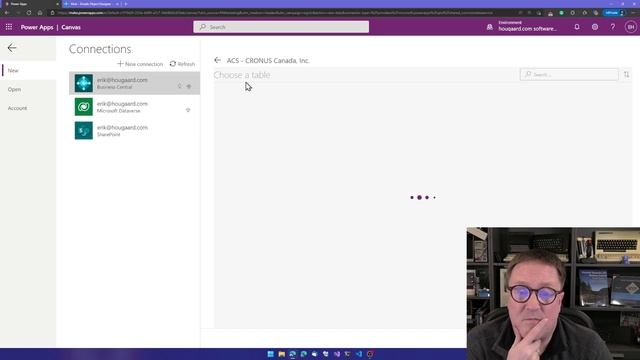This screenshot has width=640, height=360.
Task: Click the browser home button
Action: pyautogui.click(x=40, y=13)
